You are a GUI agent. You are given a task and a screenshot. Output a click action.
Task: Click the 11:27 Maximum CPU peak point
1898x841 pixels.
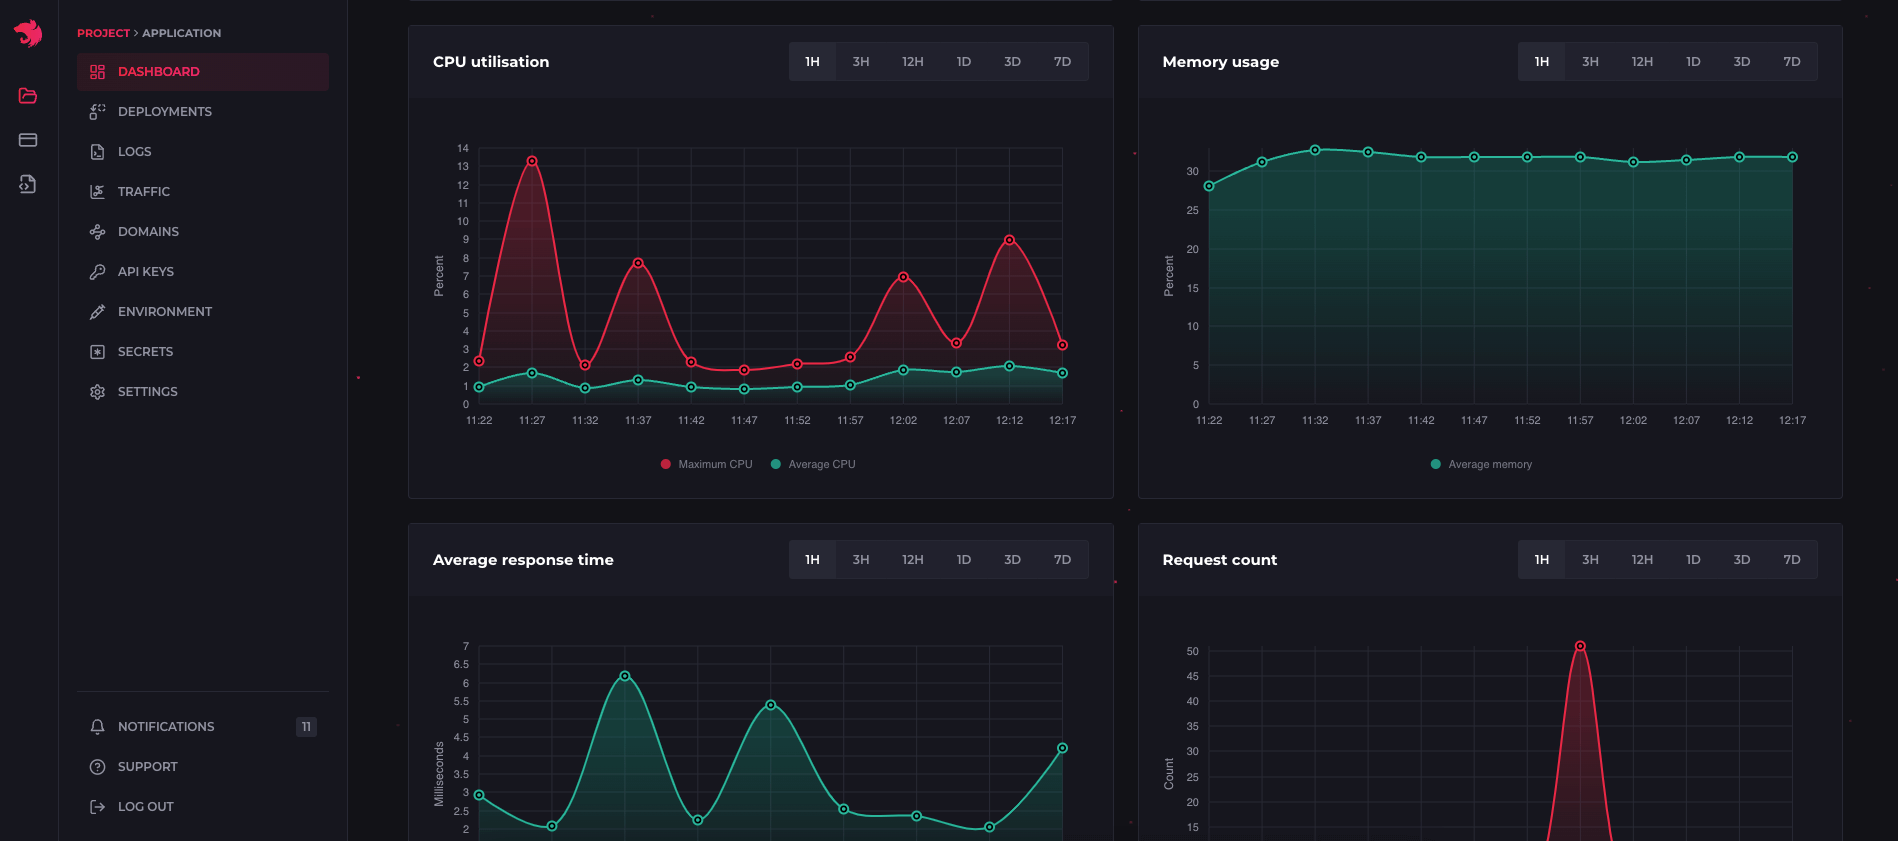click(x=532, y=161)
